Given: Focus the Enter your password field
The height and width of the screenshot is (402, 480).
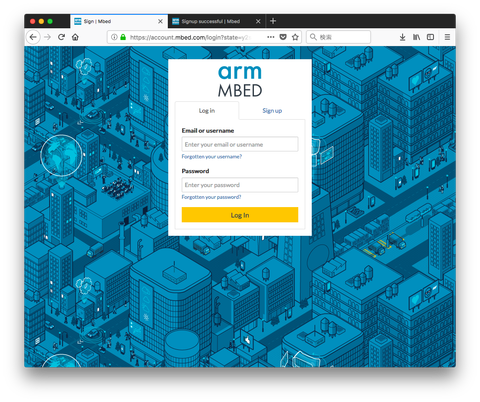Looking at the screenshot, I should pos(240,185).
